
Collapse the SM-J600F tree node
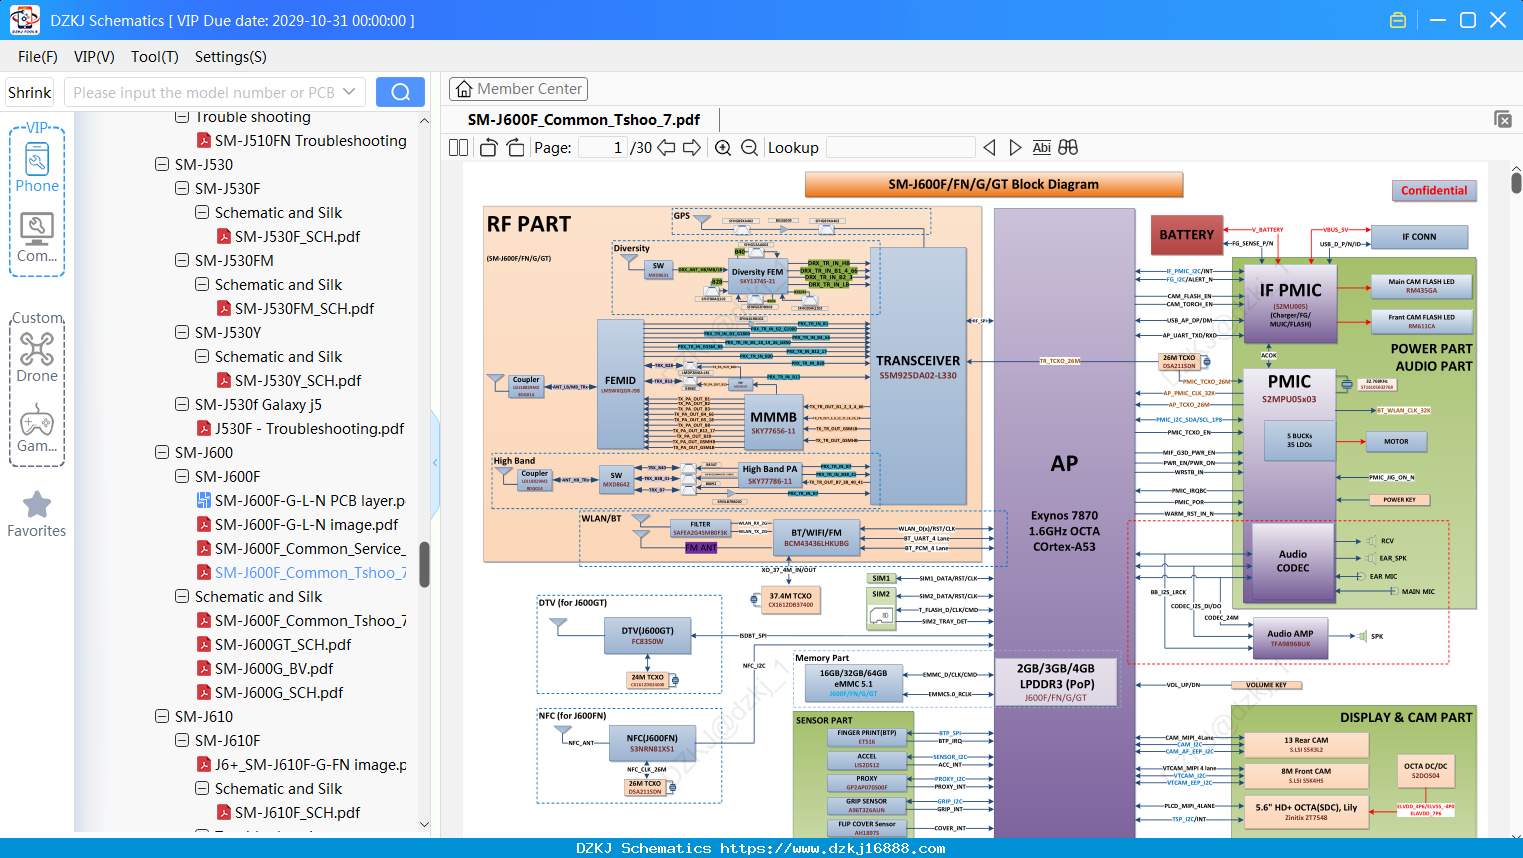click(x=182, y=476)
